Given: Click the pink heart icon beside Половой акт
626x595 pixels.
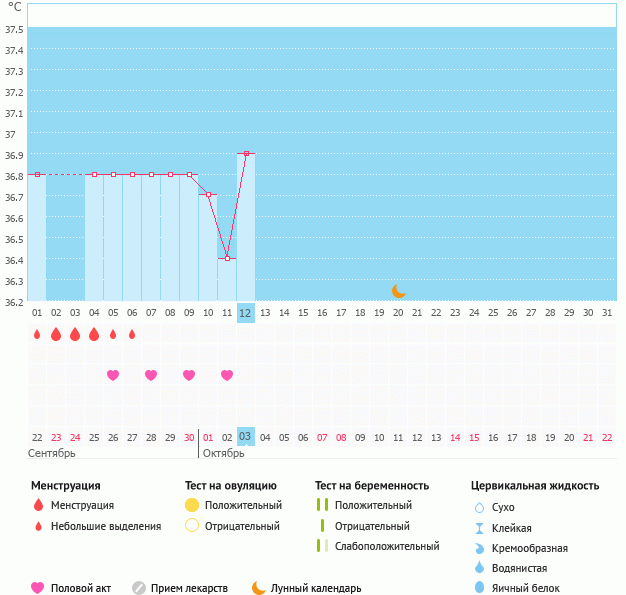Looking at the screenshot, I should pos(38,588).
